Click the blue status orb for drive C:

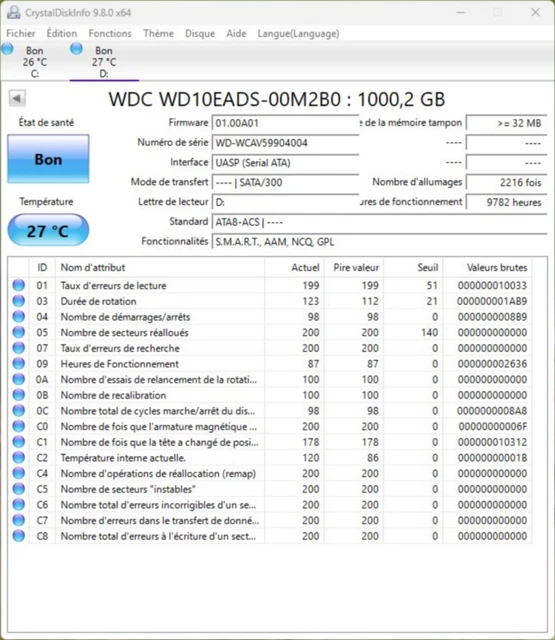point(7,49)
